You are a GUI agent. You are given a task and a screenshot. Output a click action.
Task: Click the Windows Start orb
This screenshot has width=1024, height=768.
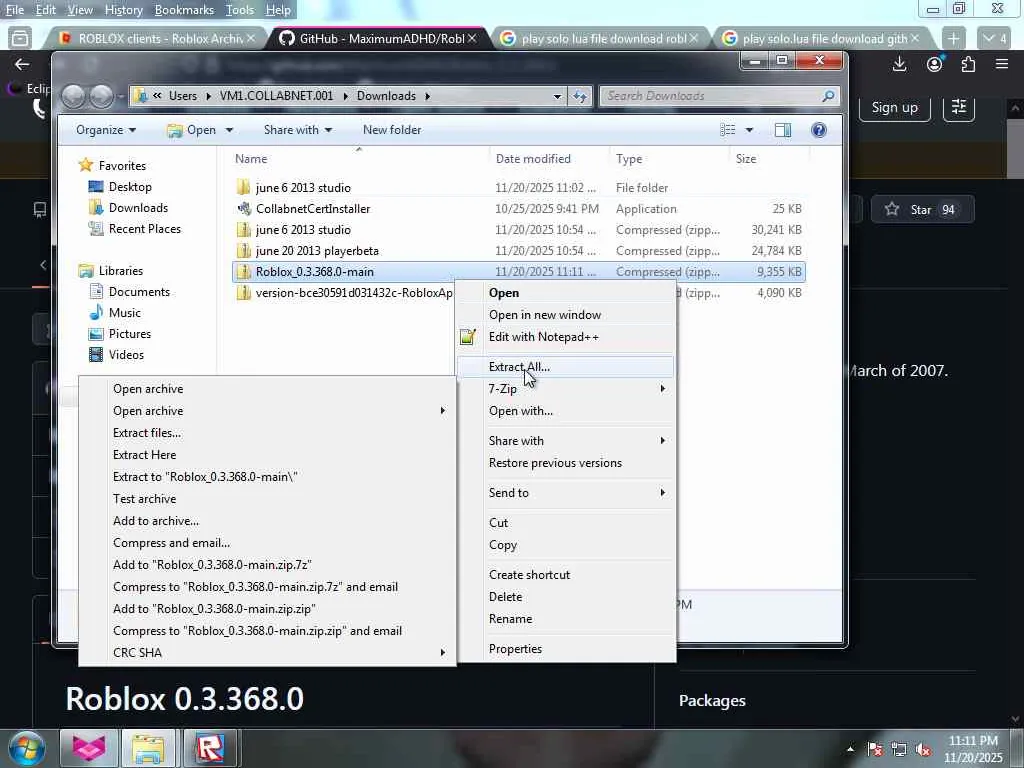tap(26, 748)
